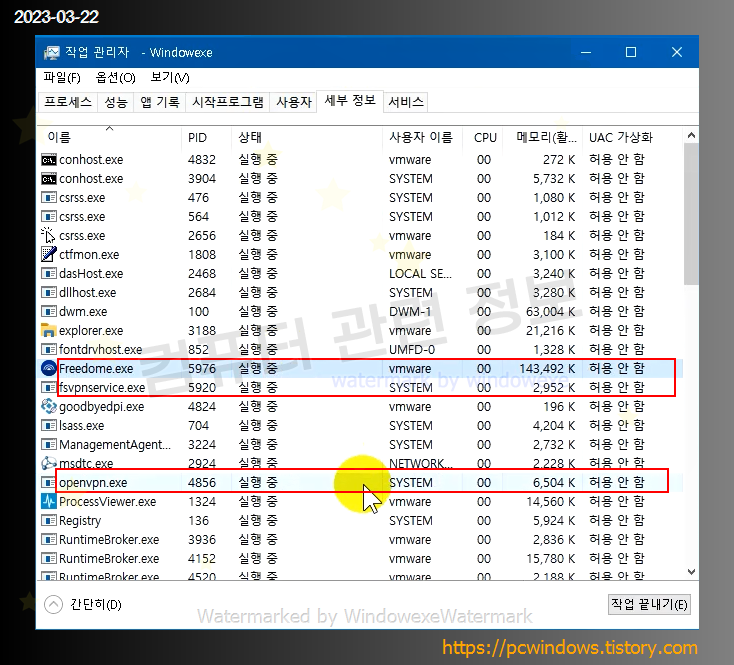Click the ctfmon.exe pen icon
The width and height of the screenshot is (734, 665).
point(49,254)
